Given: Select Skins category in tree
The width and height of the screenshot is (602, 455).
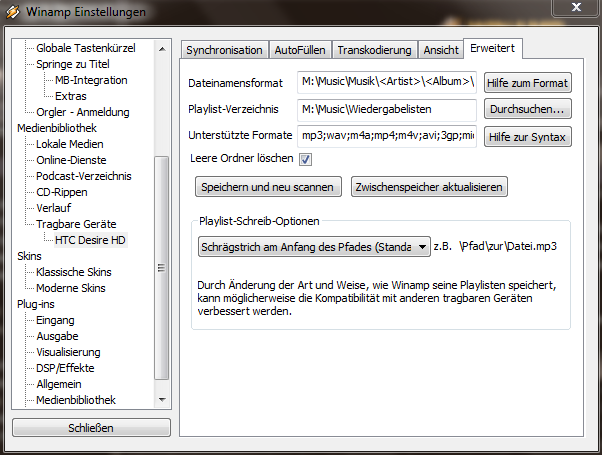Looking at the screenshot, I should tap(29, 256).
